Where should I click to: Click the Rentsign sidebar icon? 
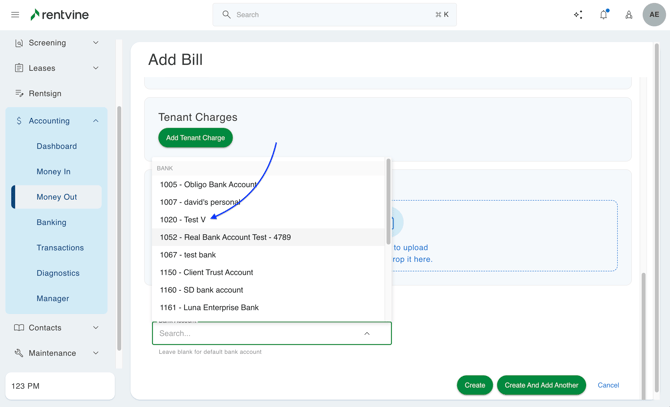pos(19,93)
